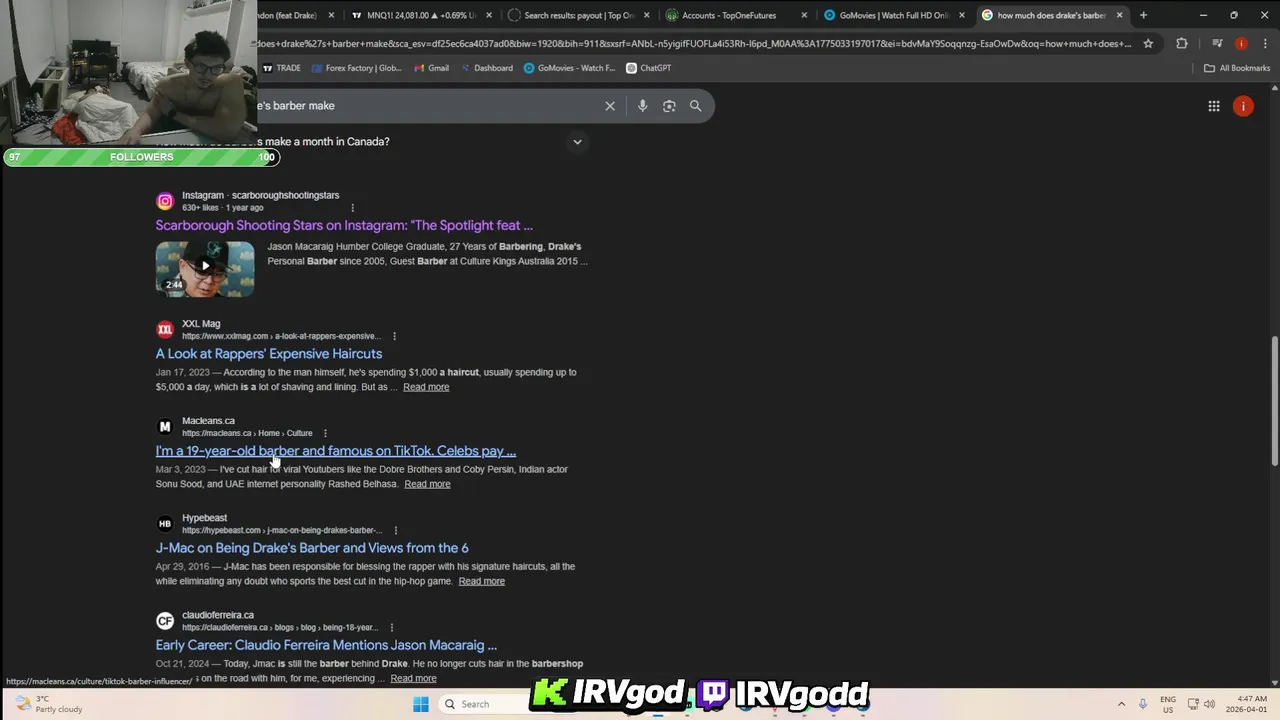Open the weather widget showing 3°C
Image resolution: width=1280 pixels, height=720 pixels.
(x=47, y=704)
